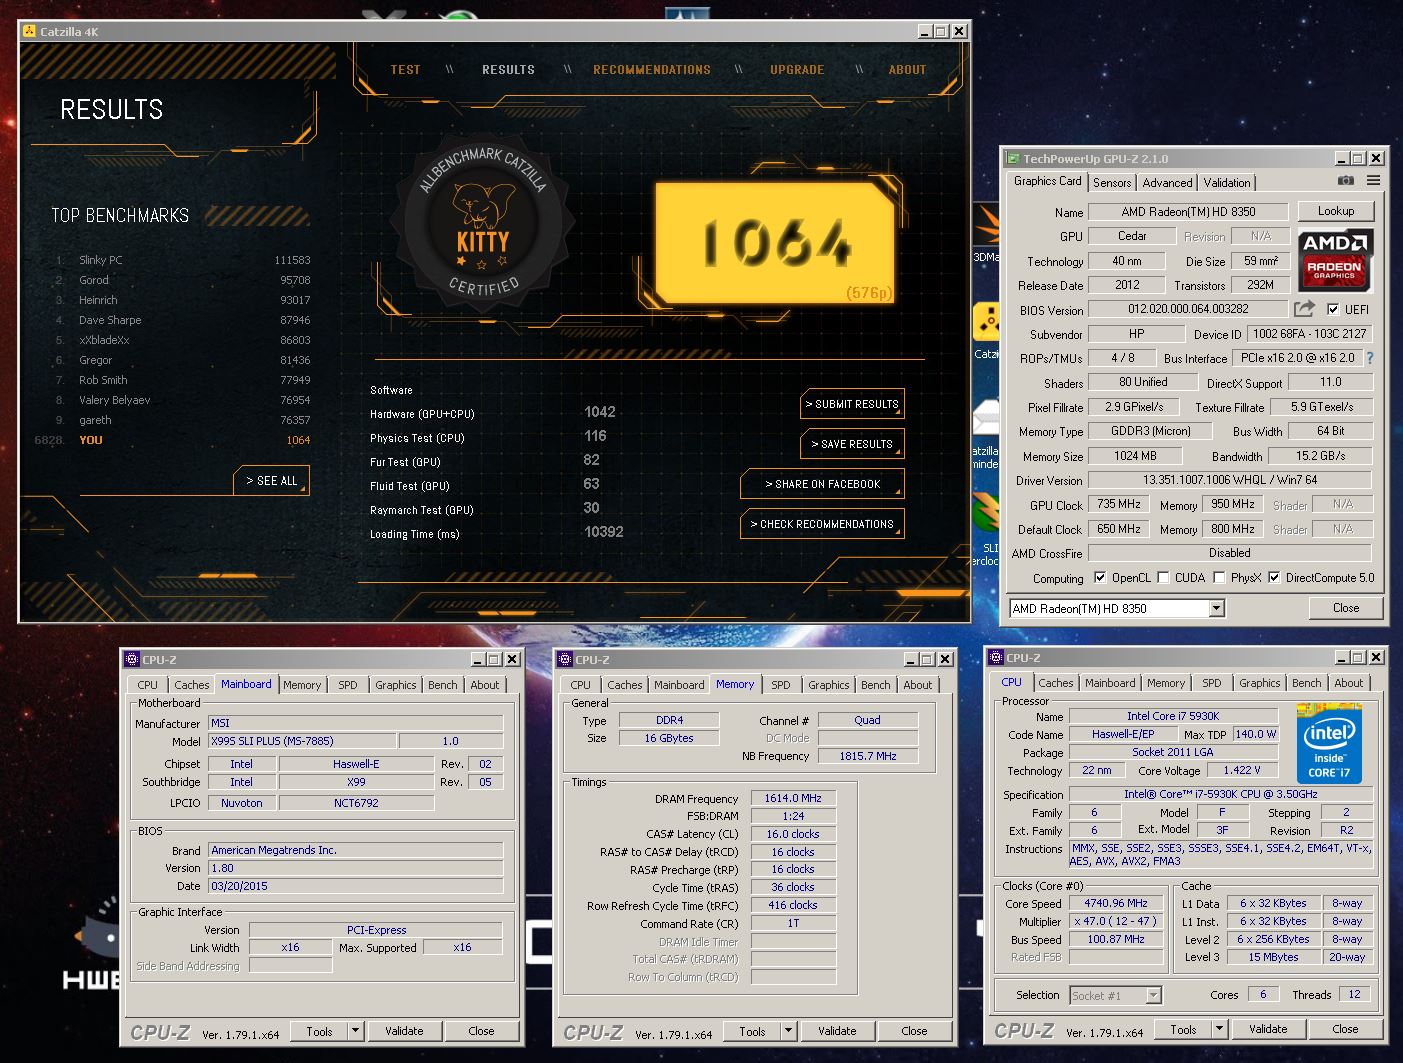
Task: Expand Tools arrow in Mainboard CPU-Z window
Action: (354, 1031)
